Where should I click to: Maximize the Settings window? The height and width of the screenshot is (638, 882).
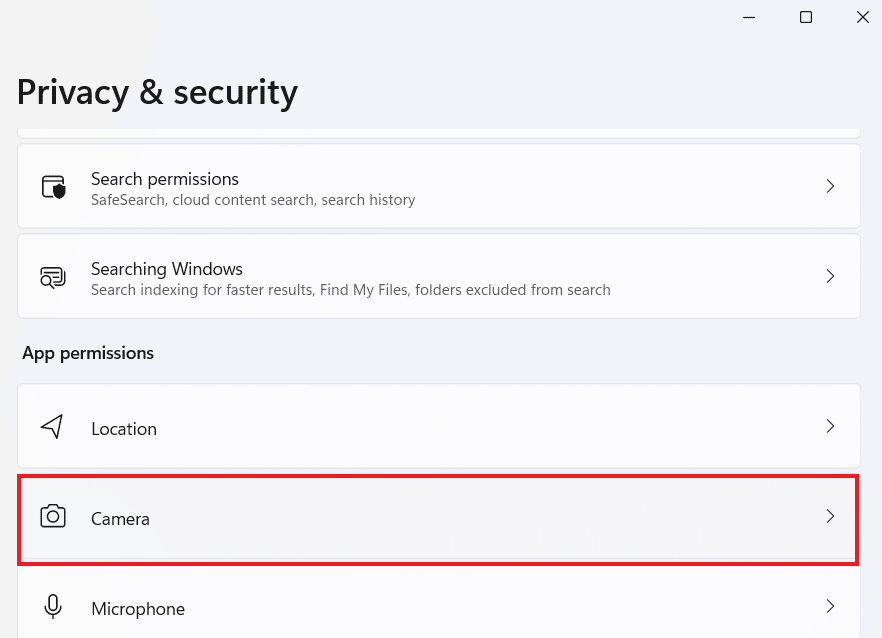click(806, 17)
